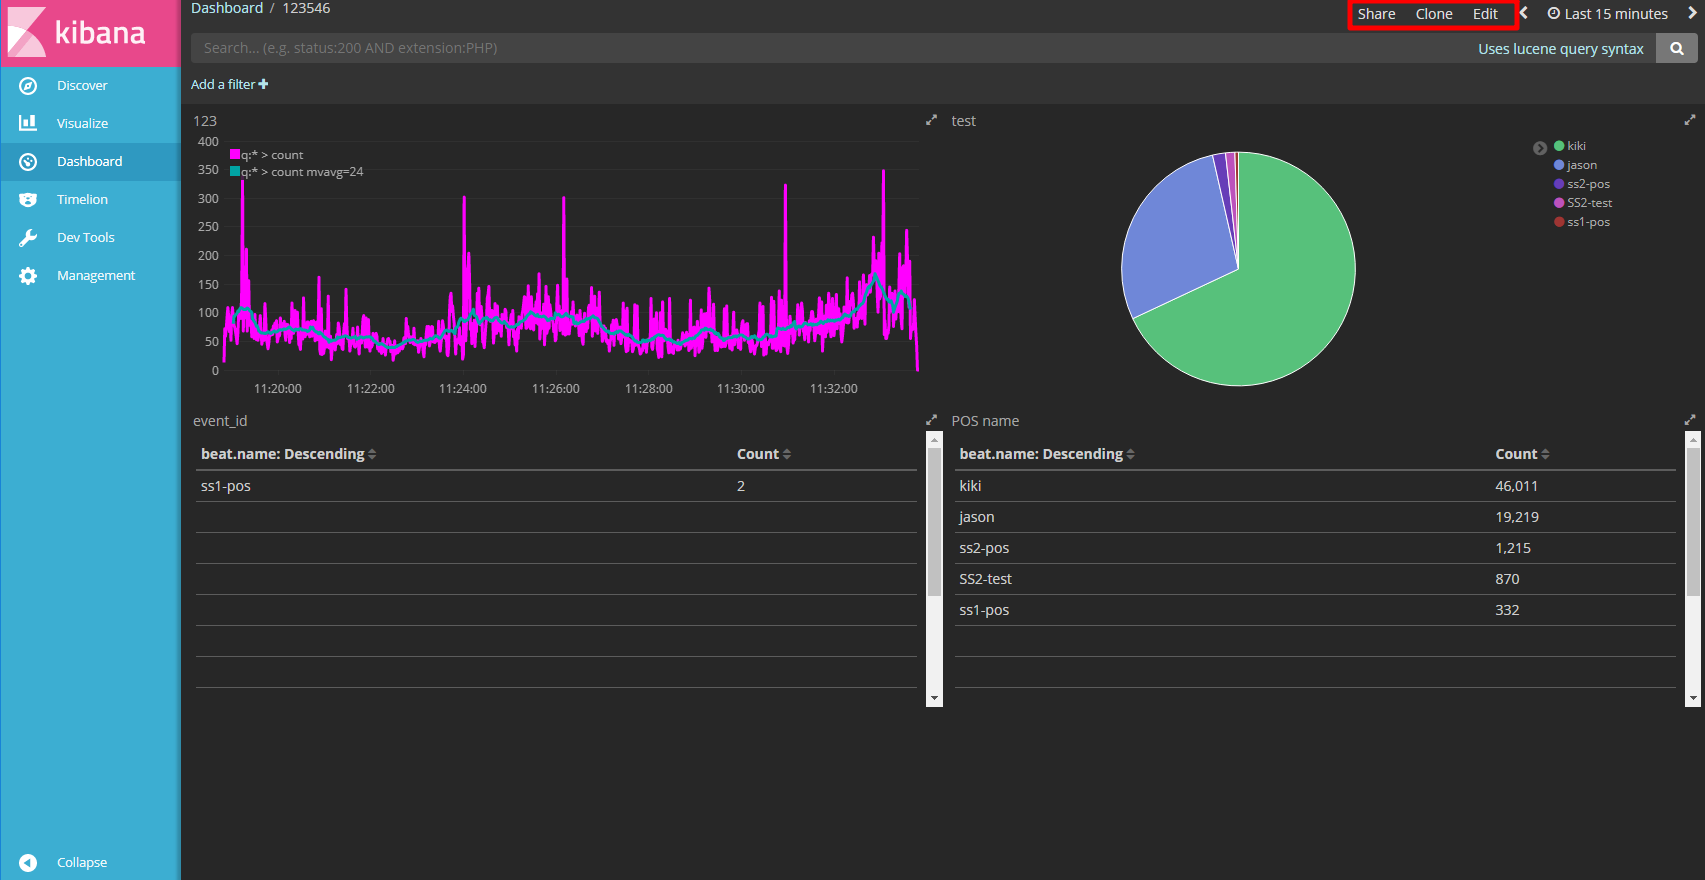Click the 46,011 count value
Image resolution: width=1705 pixels, height=880 pixels.
tap(1516, 486)
